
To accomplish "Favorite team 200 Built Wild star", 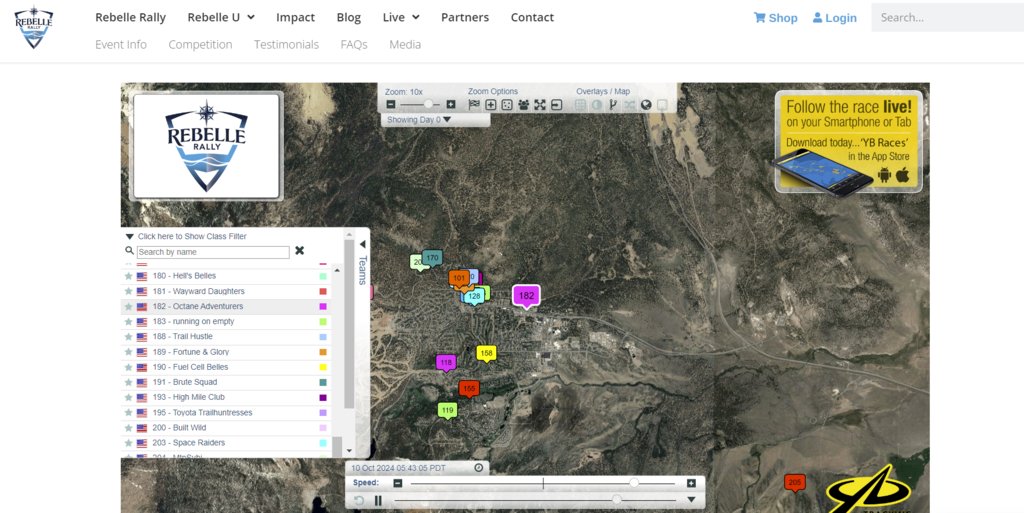I will click(x=129, y=428).
